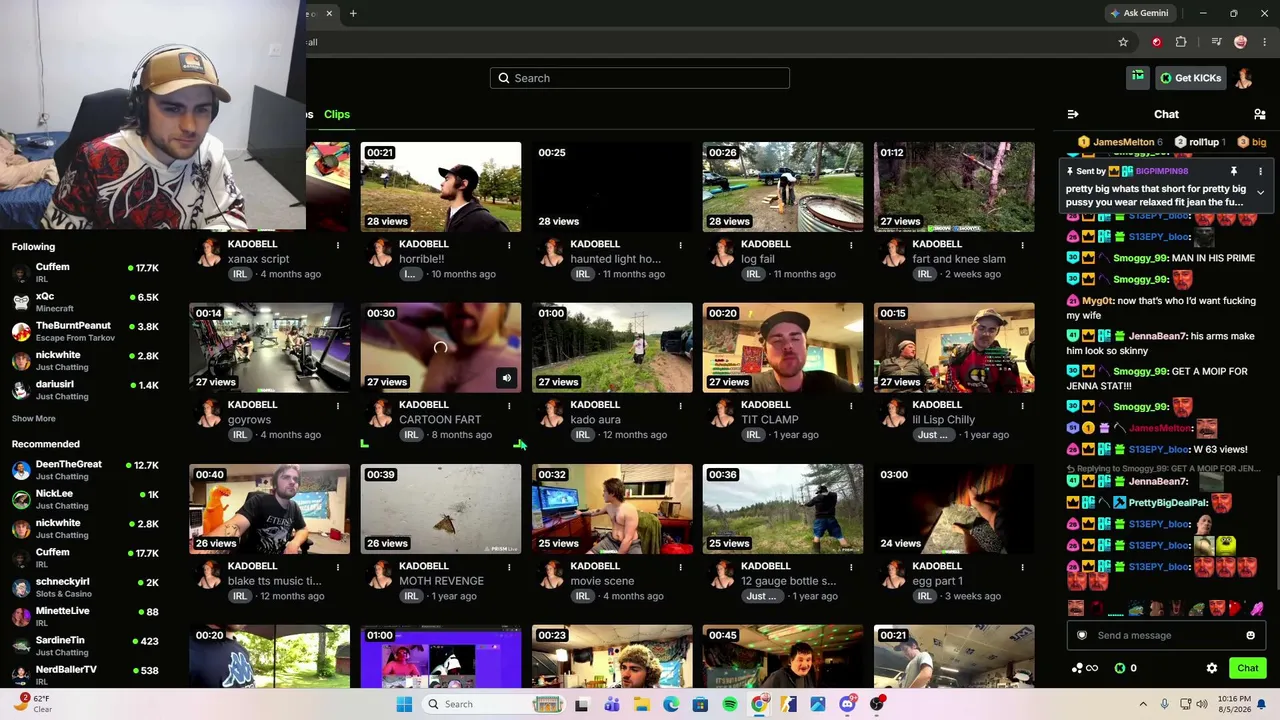Play the 'TIT CLAMP' clip thumbnail

coord(783,348)
